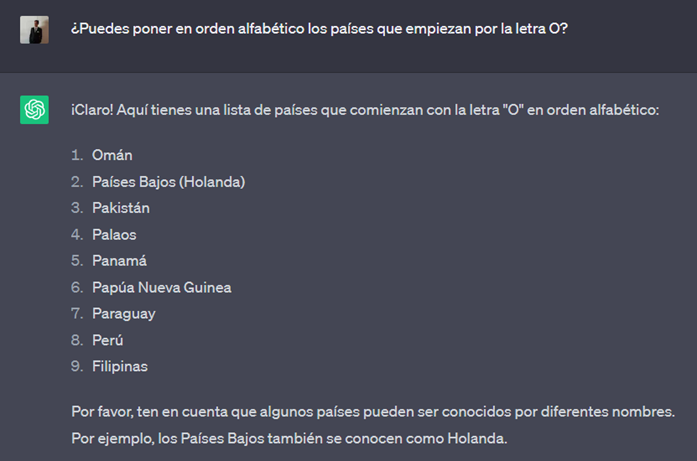
Task: Select Papúa Nueva Guinea in the list
Action: pos(162,288)
